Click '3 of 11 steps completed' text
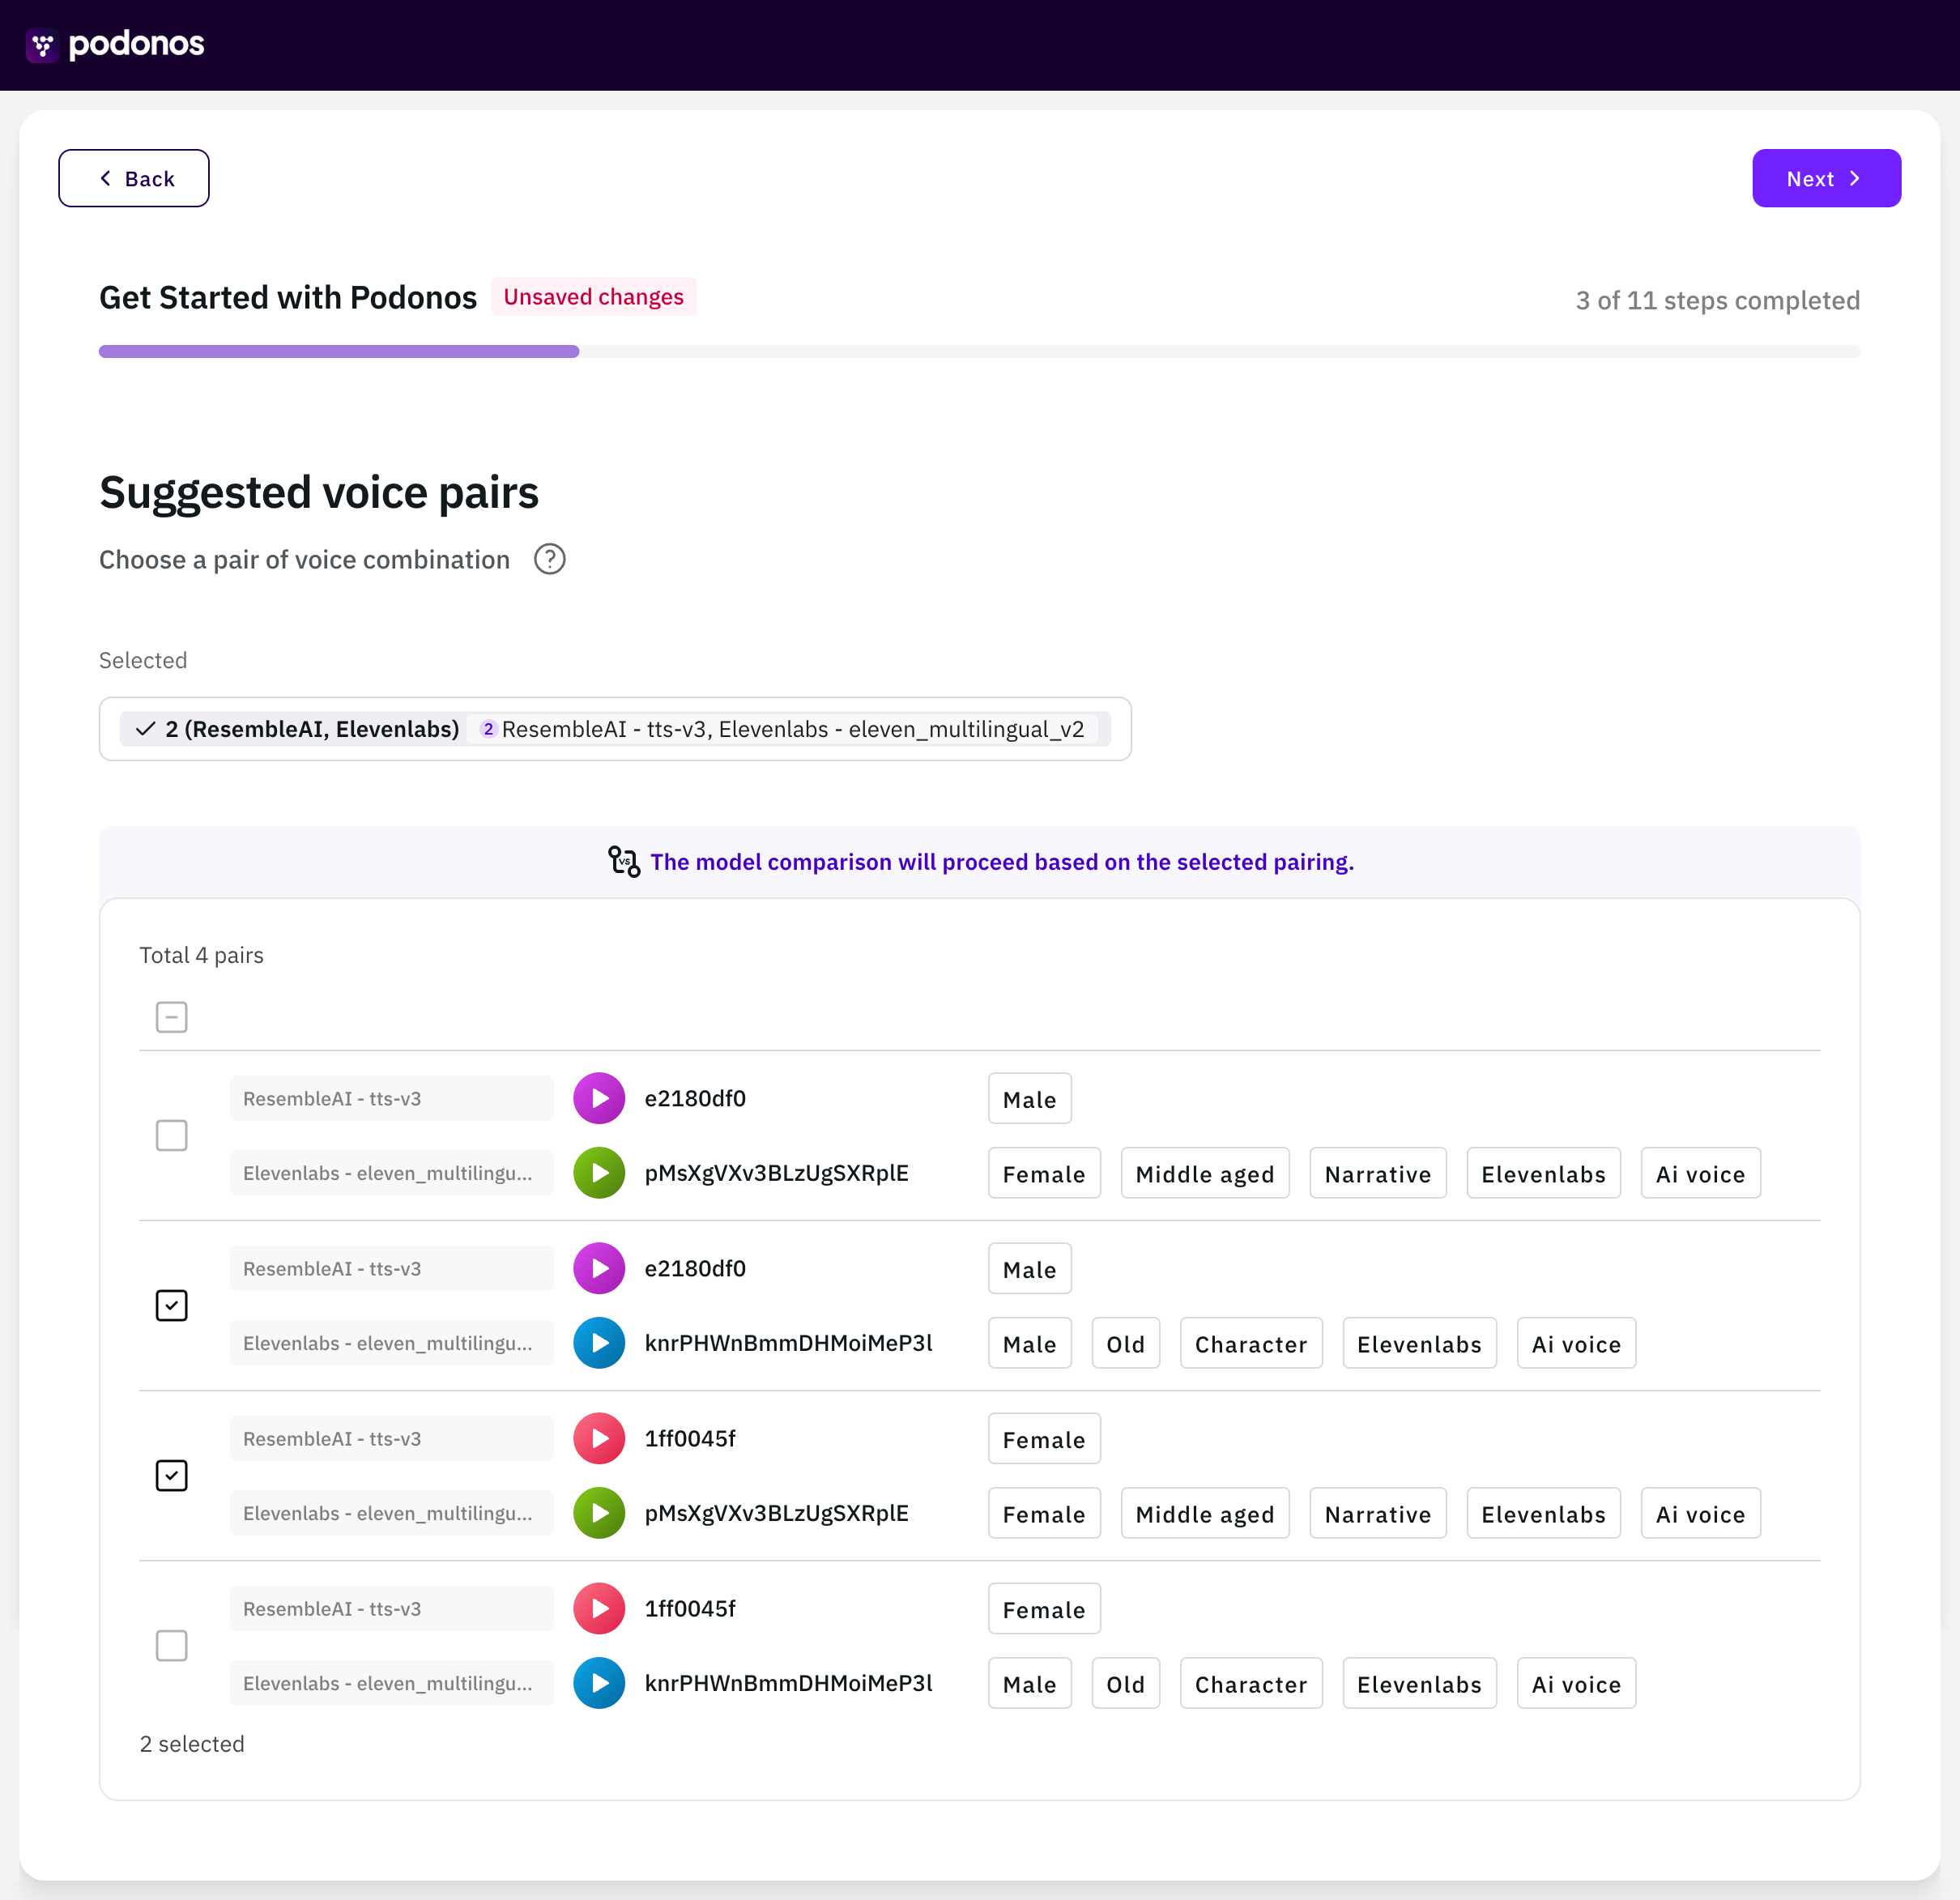 click(1718, 300)
